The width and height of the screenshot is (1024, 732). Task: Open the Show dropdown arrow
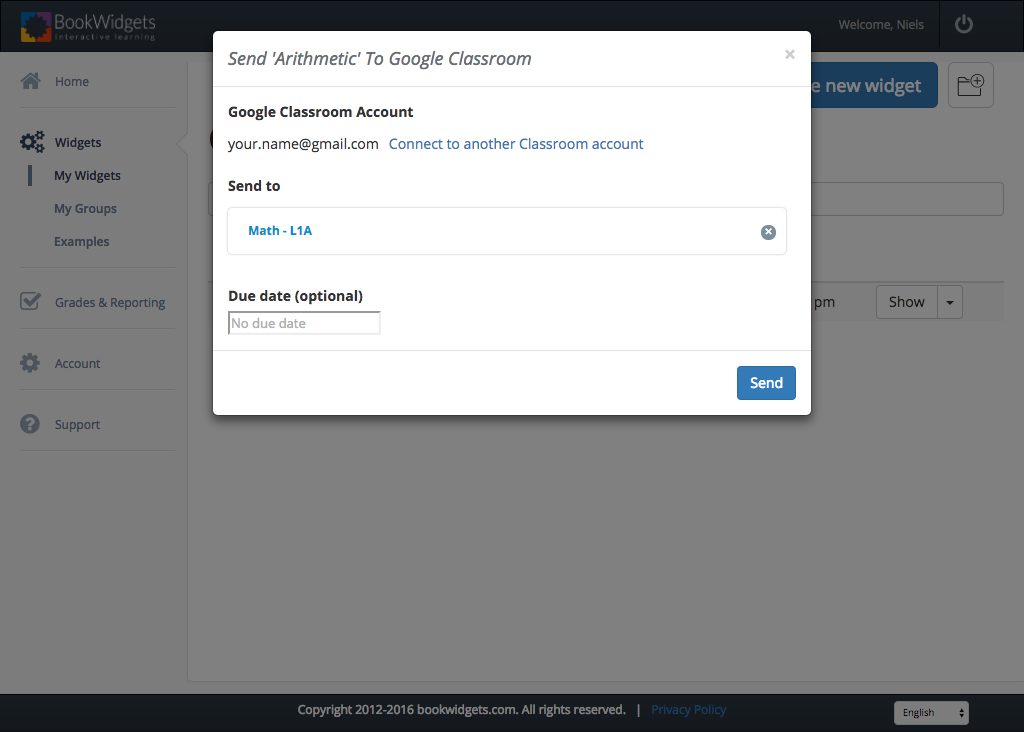coord(949,301)
